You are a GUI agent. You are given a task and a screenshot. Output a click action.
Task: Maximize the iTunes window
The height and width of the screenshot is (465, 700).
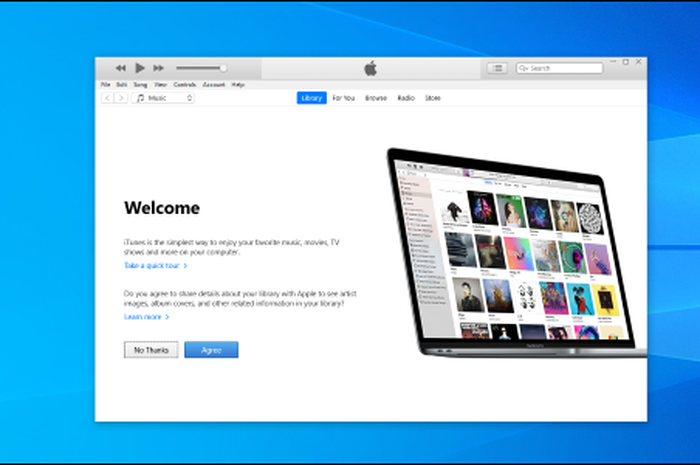pos(626,62)
